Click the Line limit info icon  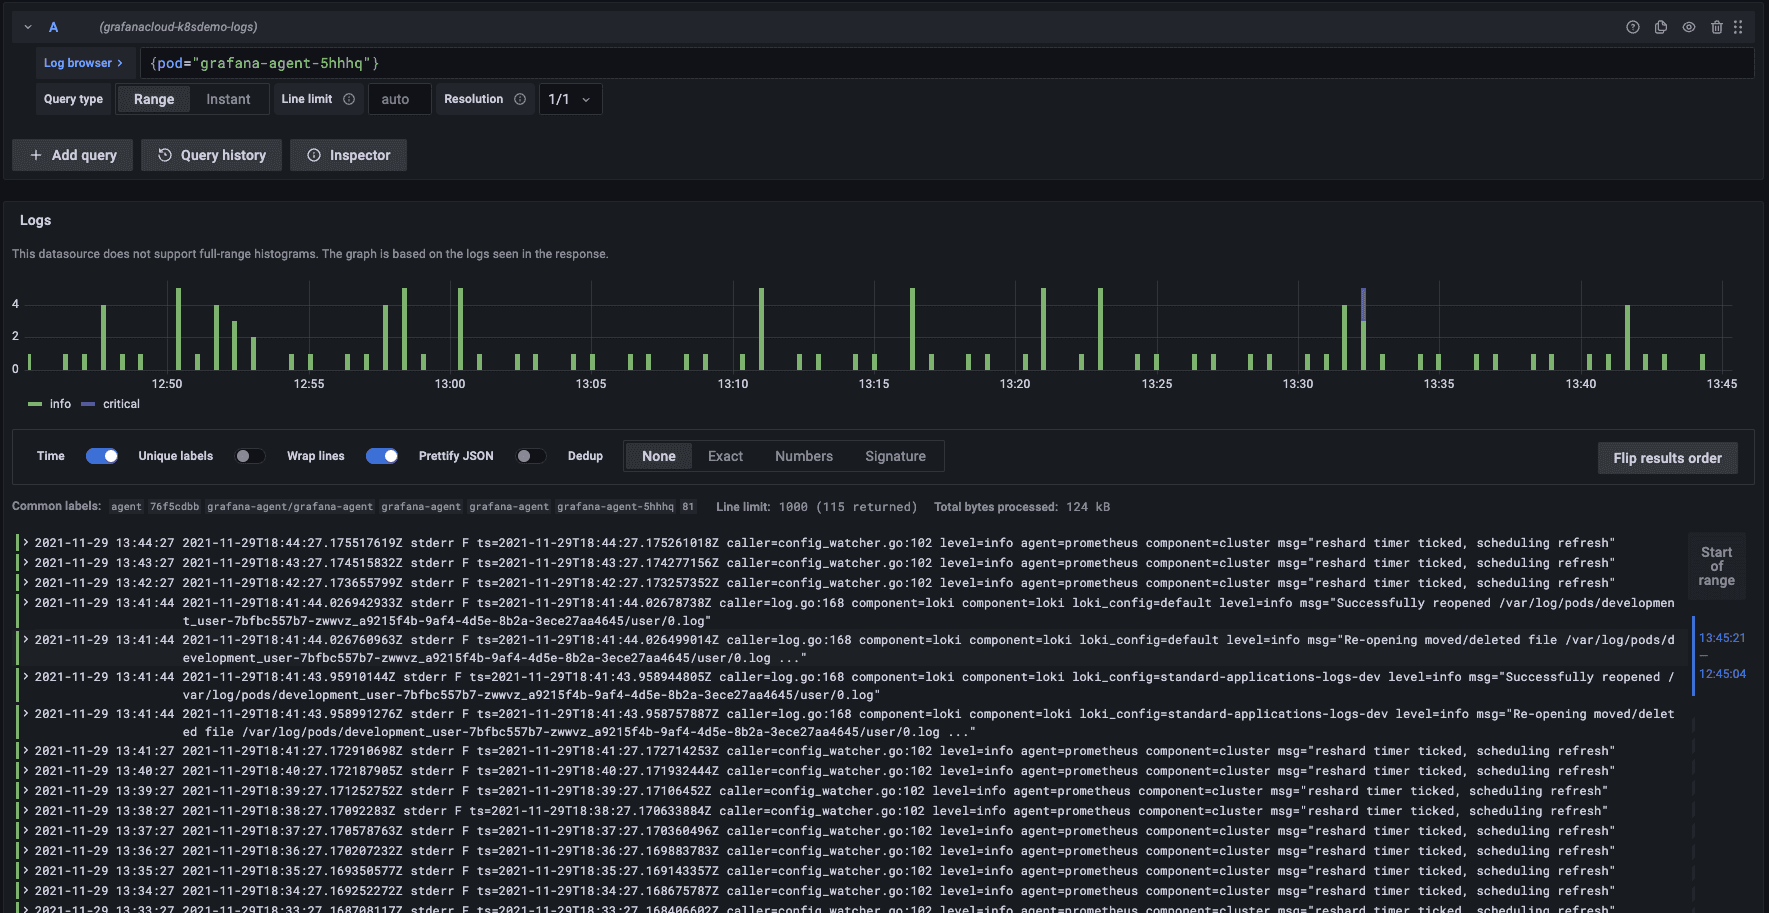click(349, 99)
